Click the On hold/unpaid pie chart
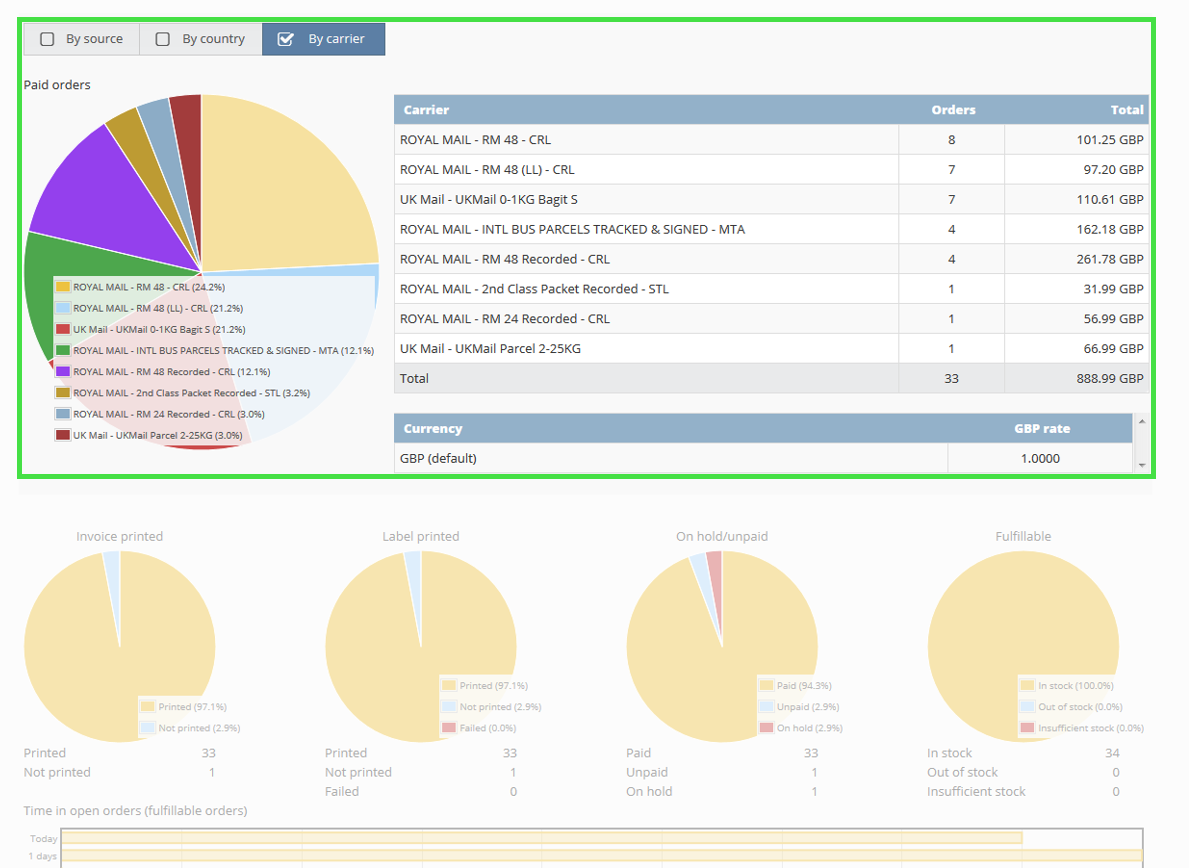This screenshot has height=868, width=1189. [722, 646]
